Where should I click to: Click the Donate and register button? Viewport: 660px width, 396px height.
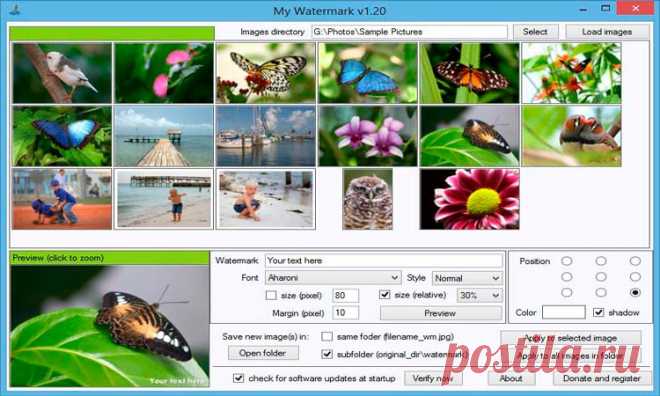tap(602, 378)
